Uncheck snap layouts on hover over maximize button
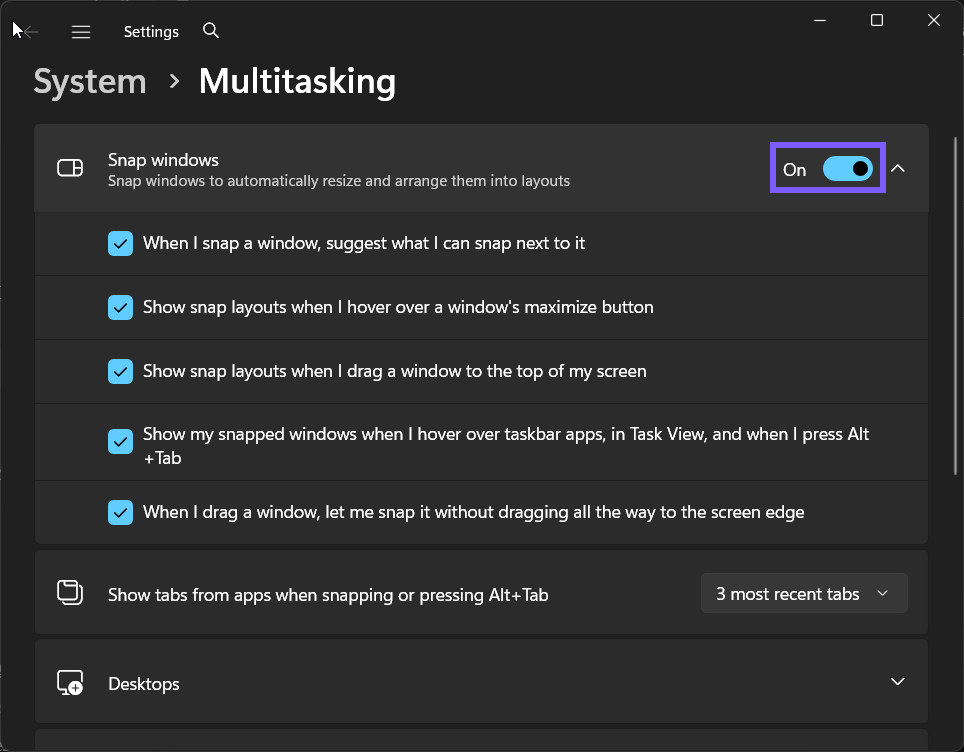The image size is (964, 752). tap(120, 307)
